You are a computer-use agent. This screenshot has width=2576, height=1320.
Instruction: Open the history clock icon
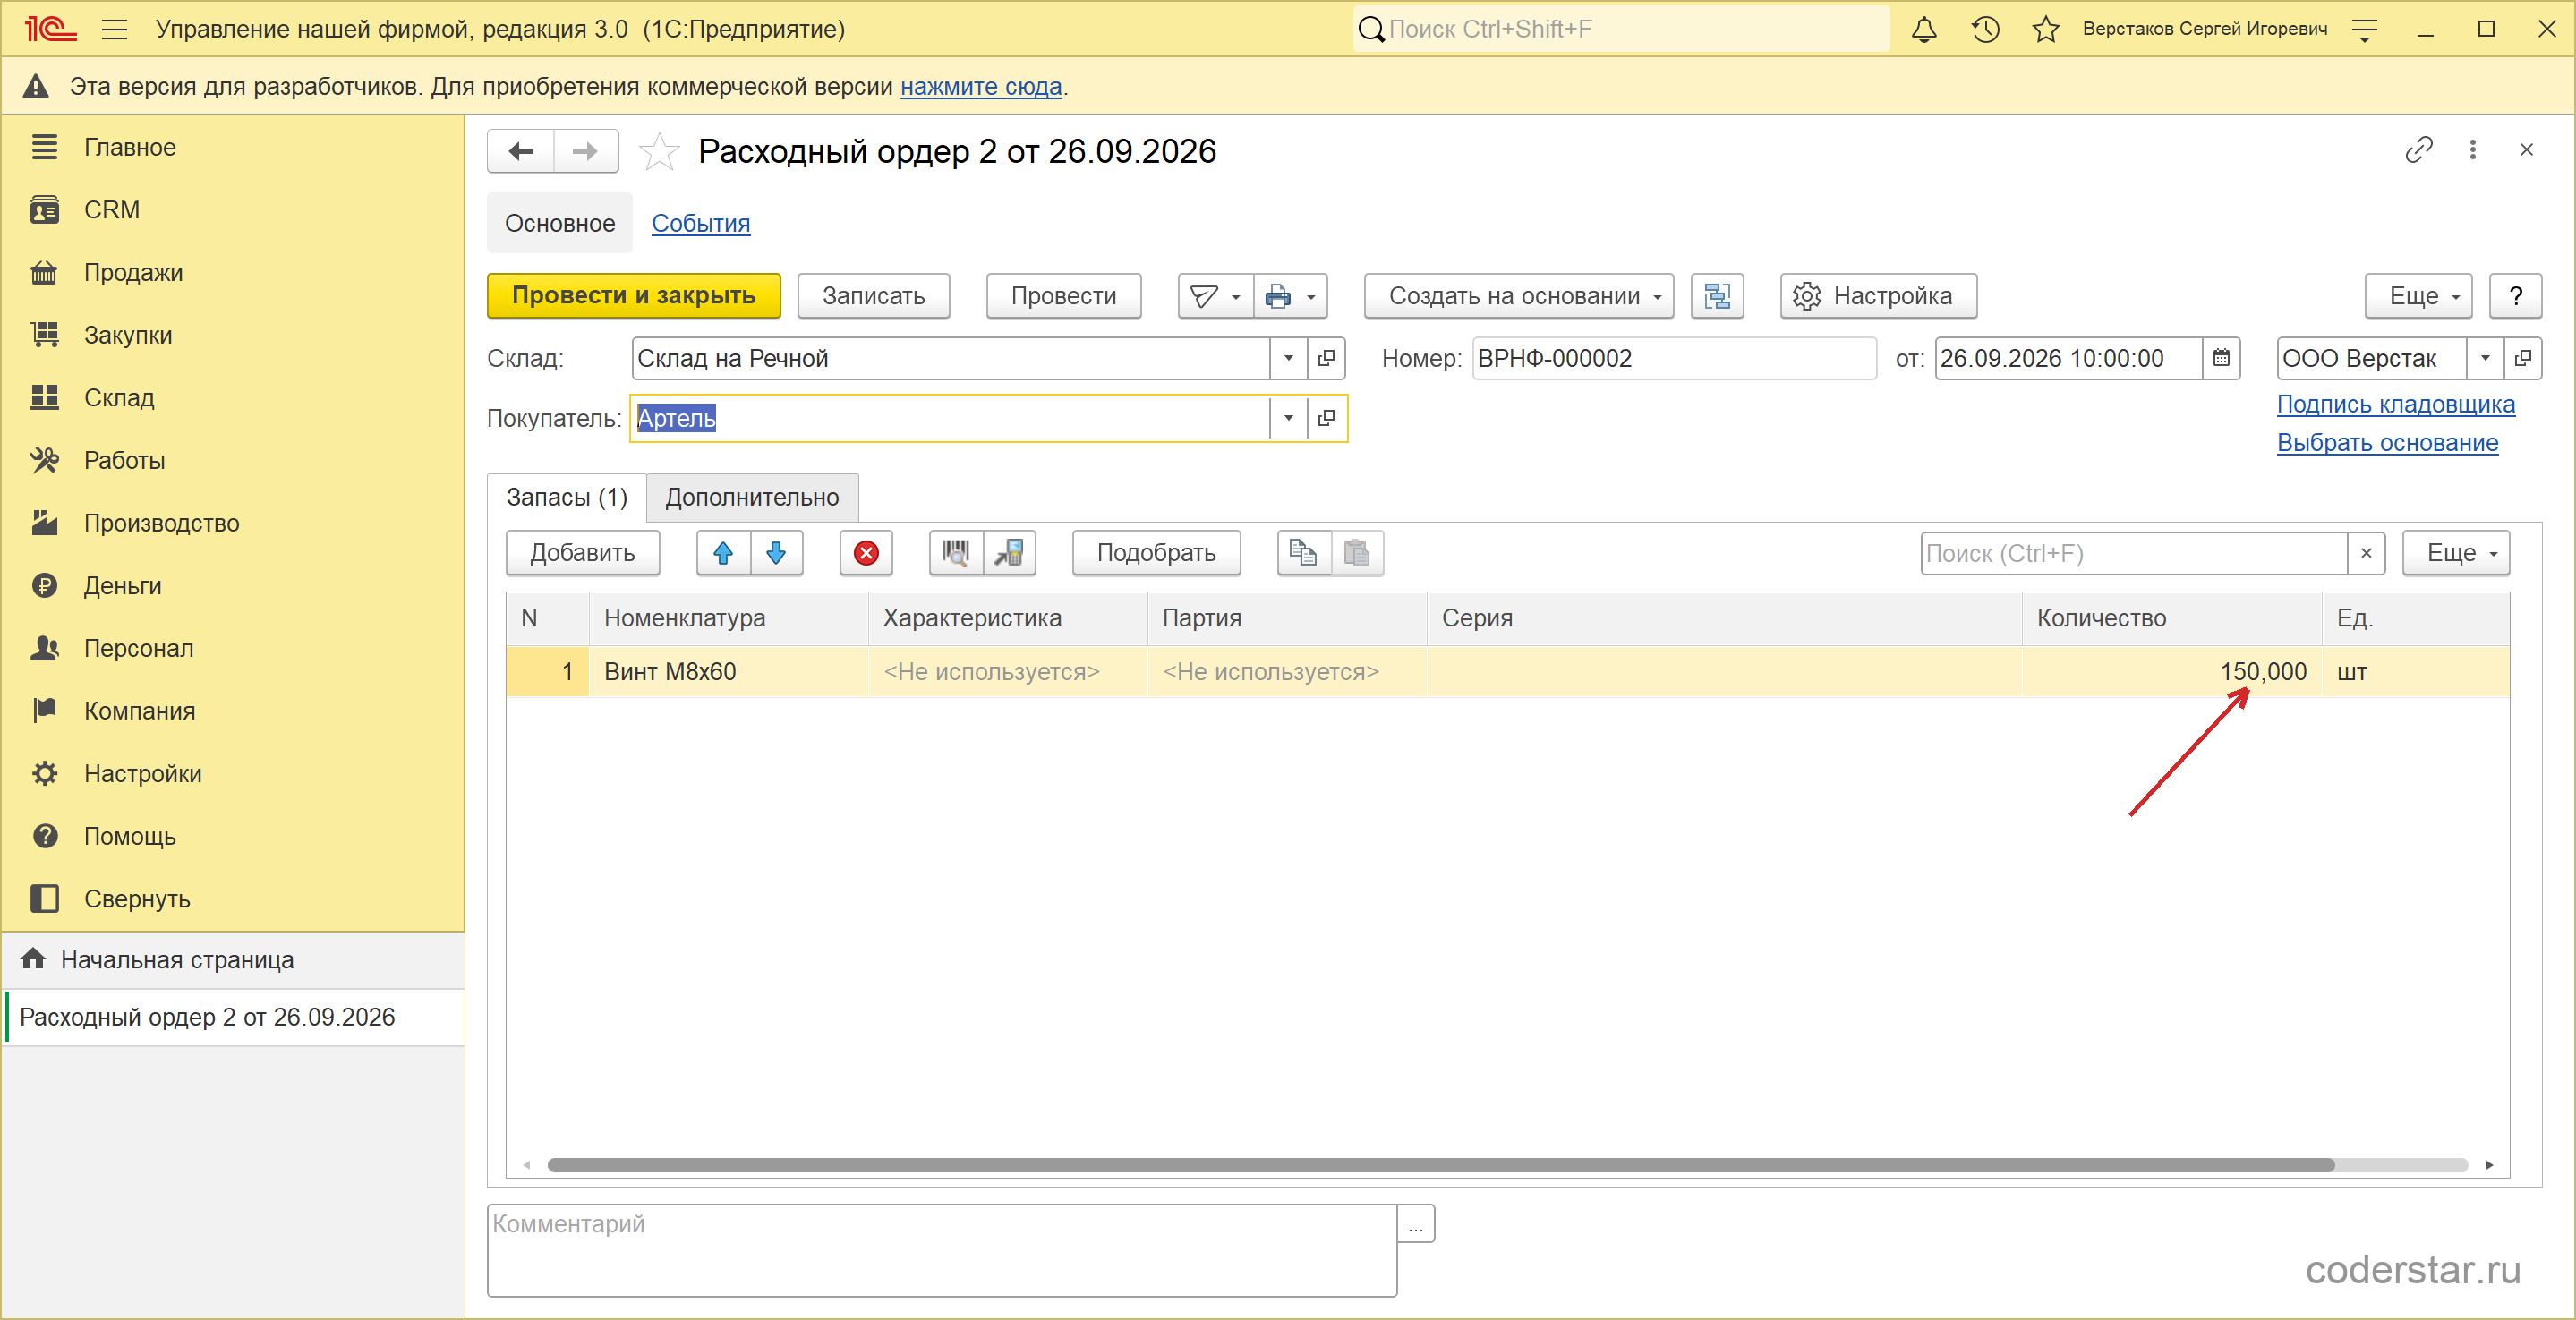coord(1985,29)
